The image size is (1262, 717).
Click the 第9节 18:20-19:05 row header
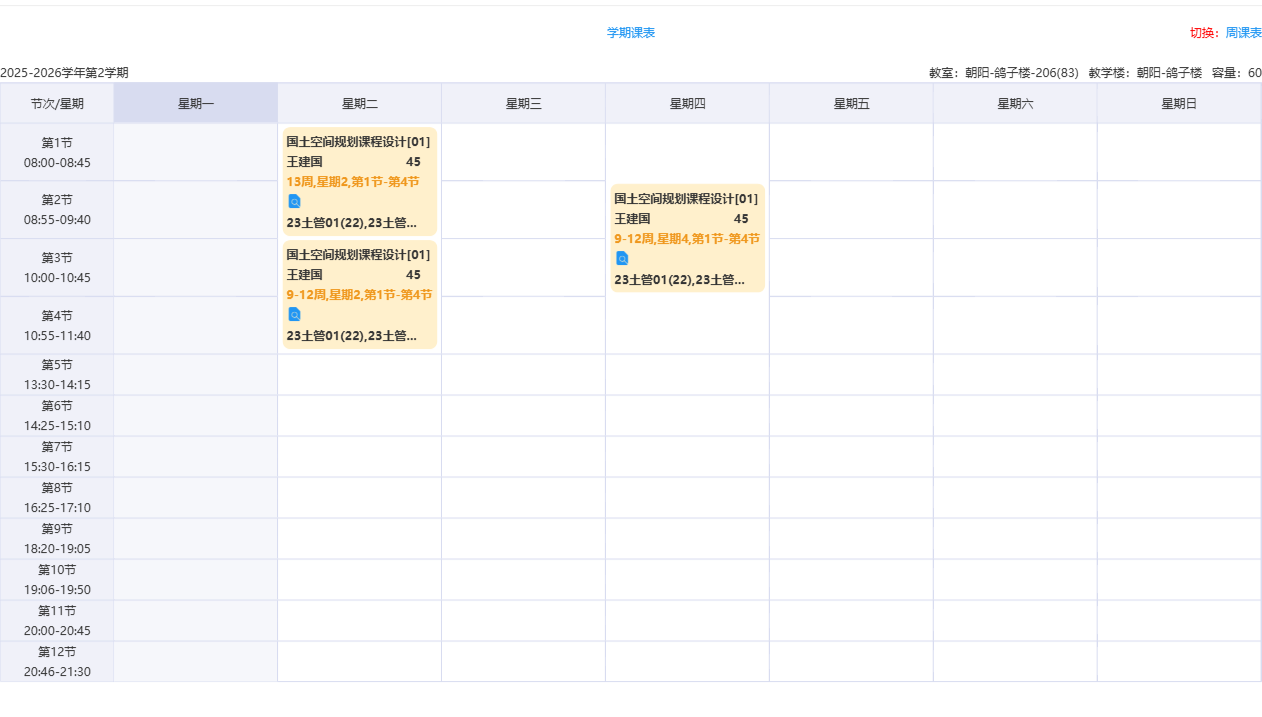pyautogui.click(x=57, y=539)
